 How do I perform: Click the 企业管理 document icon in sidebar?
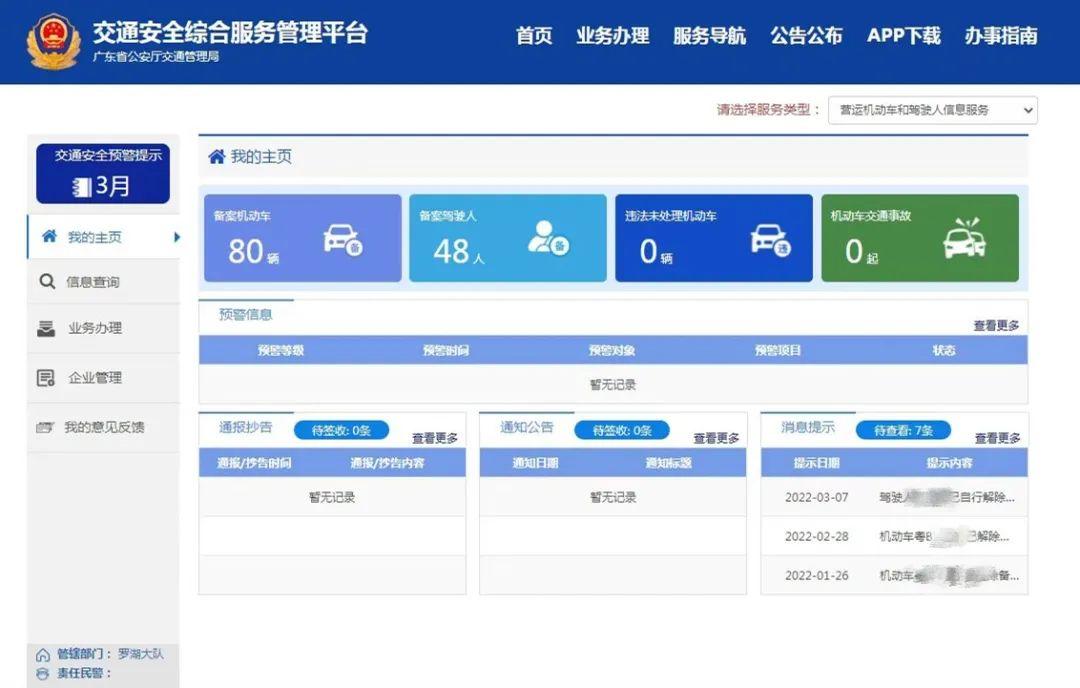[46, 378]
